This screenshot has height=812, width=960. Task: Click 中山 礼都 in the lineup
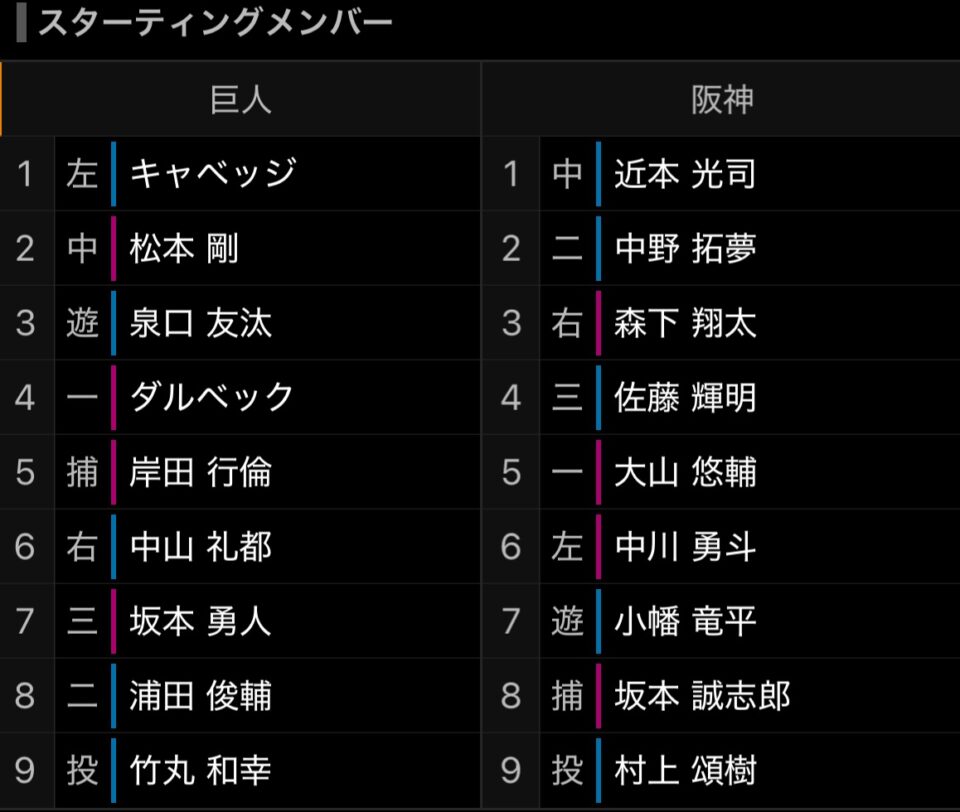click(201, 546)
